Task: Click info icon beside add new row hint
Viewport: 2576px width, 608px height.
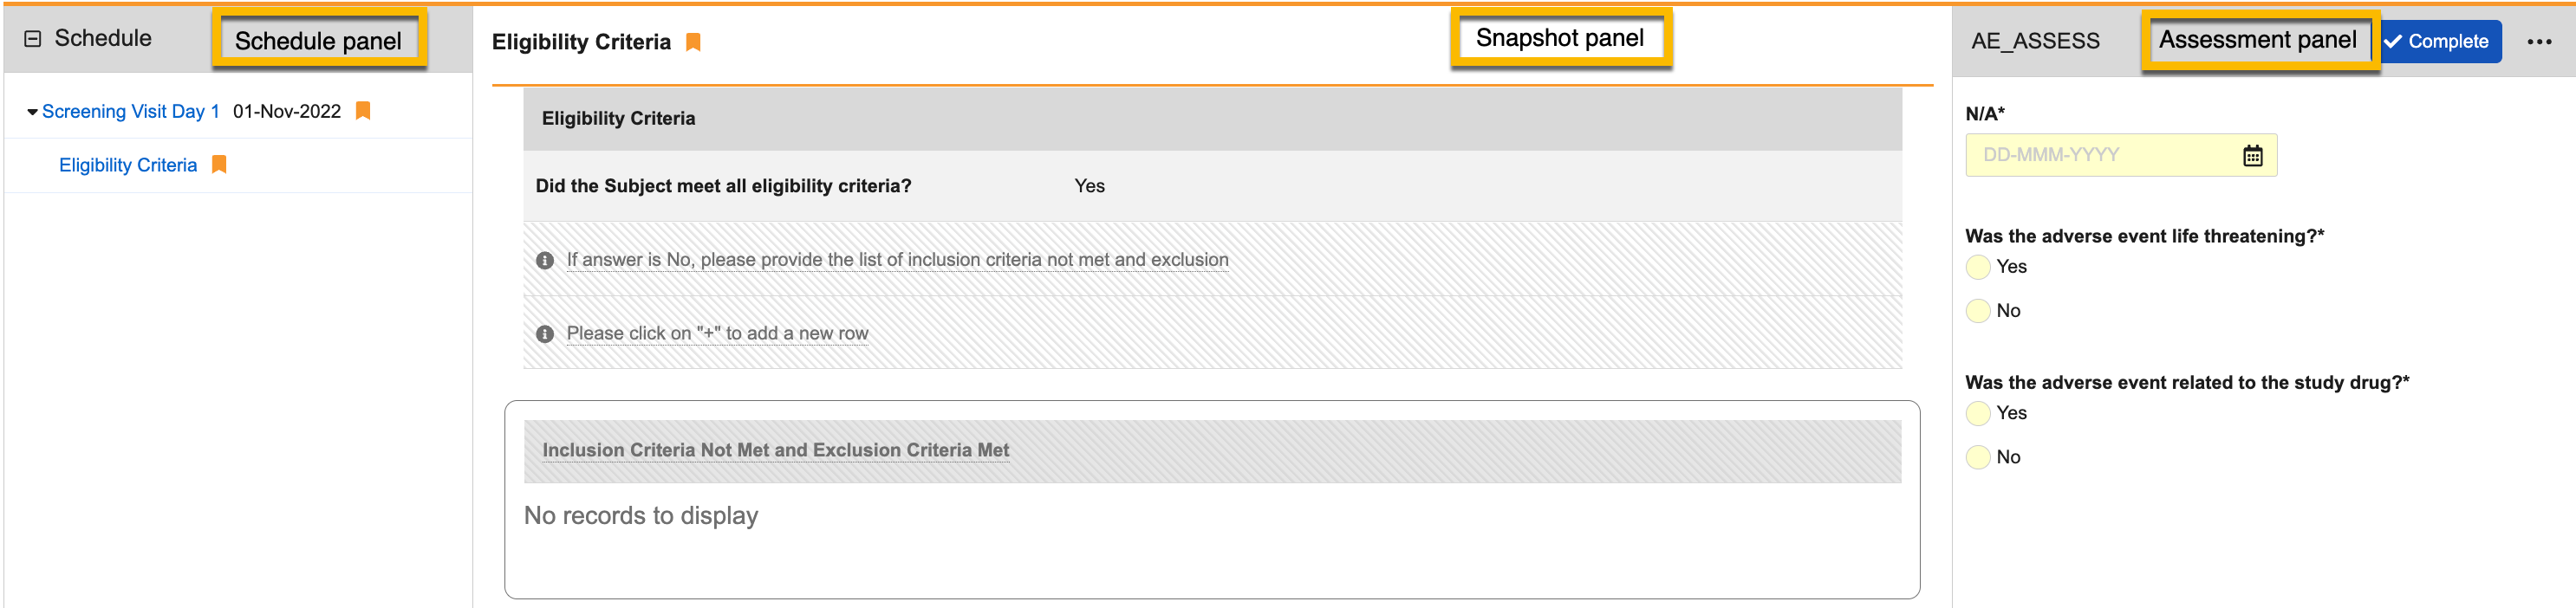Action: pos(545,334)
